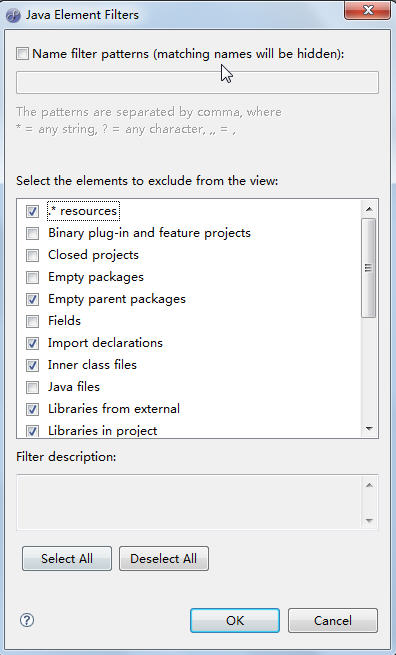Check the Closed projects filter
The image size is (396, 655).
[x=32, y=255]
